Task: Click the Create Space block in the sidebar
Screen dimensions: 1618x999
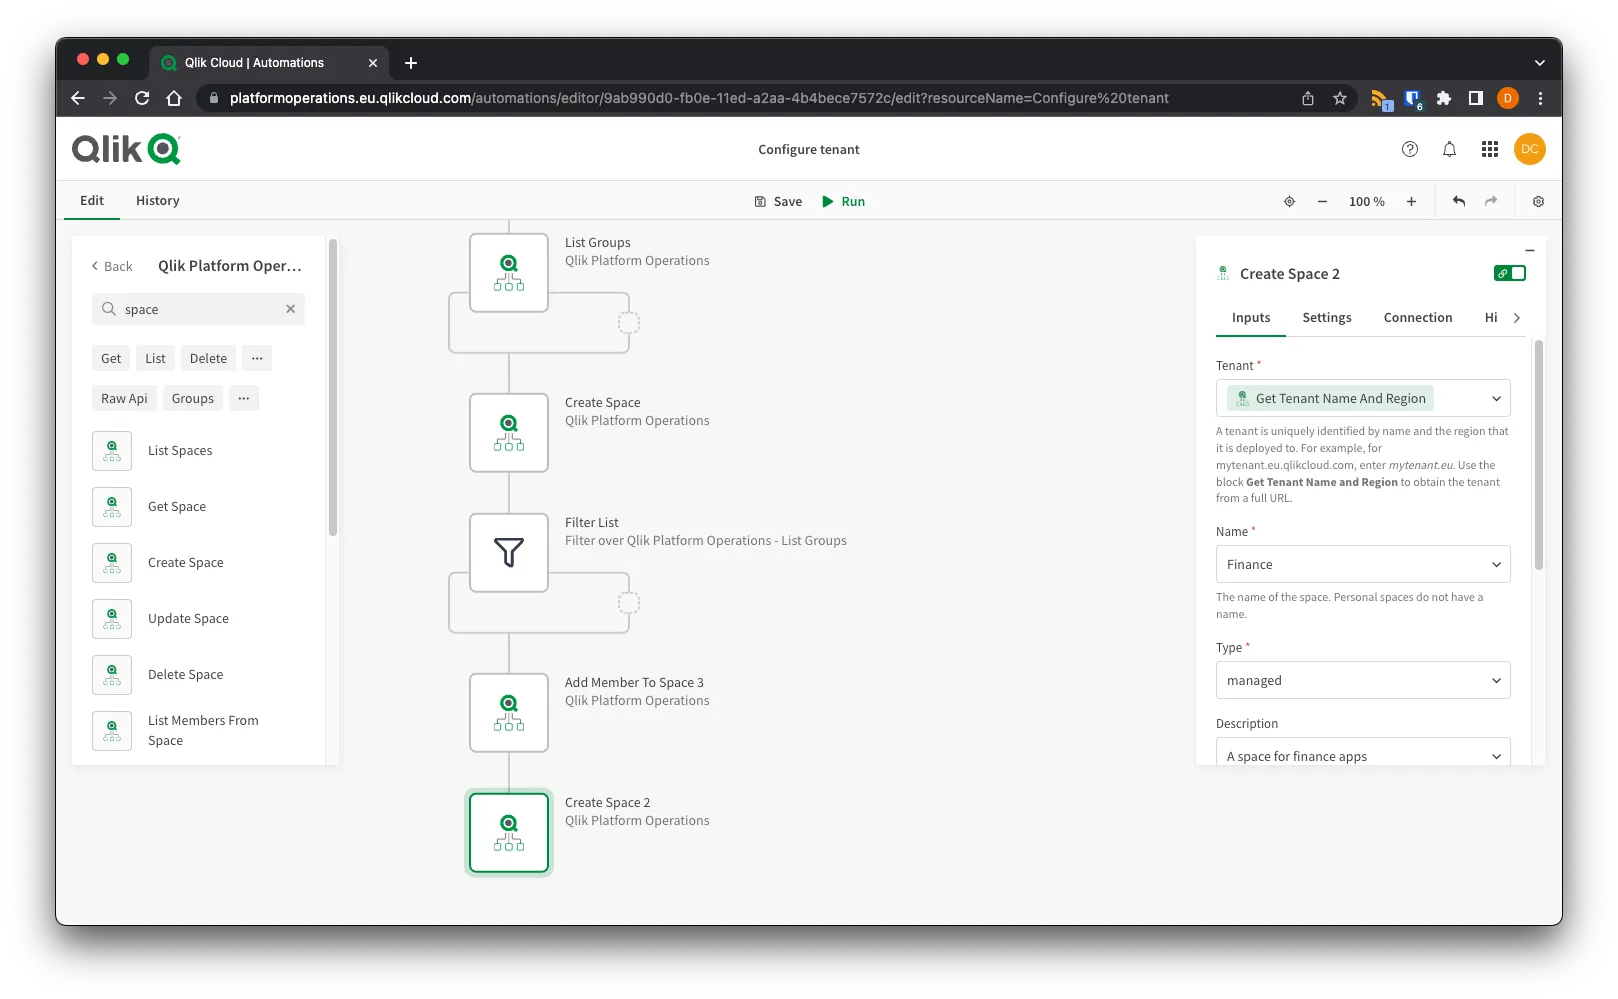Action: click(185, 562)
